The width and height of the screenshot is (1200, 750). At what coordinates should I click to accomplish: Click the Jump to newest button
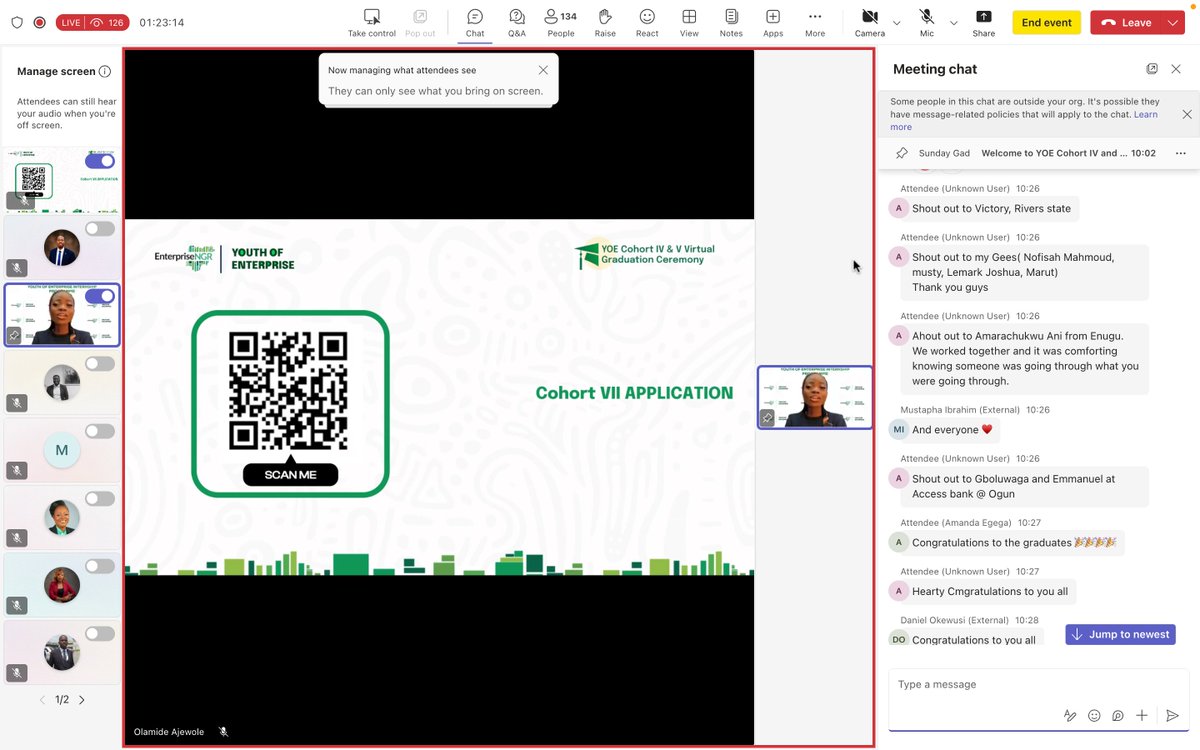(1120, 634)
